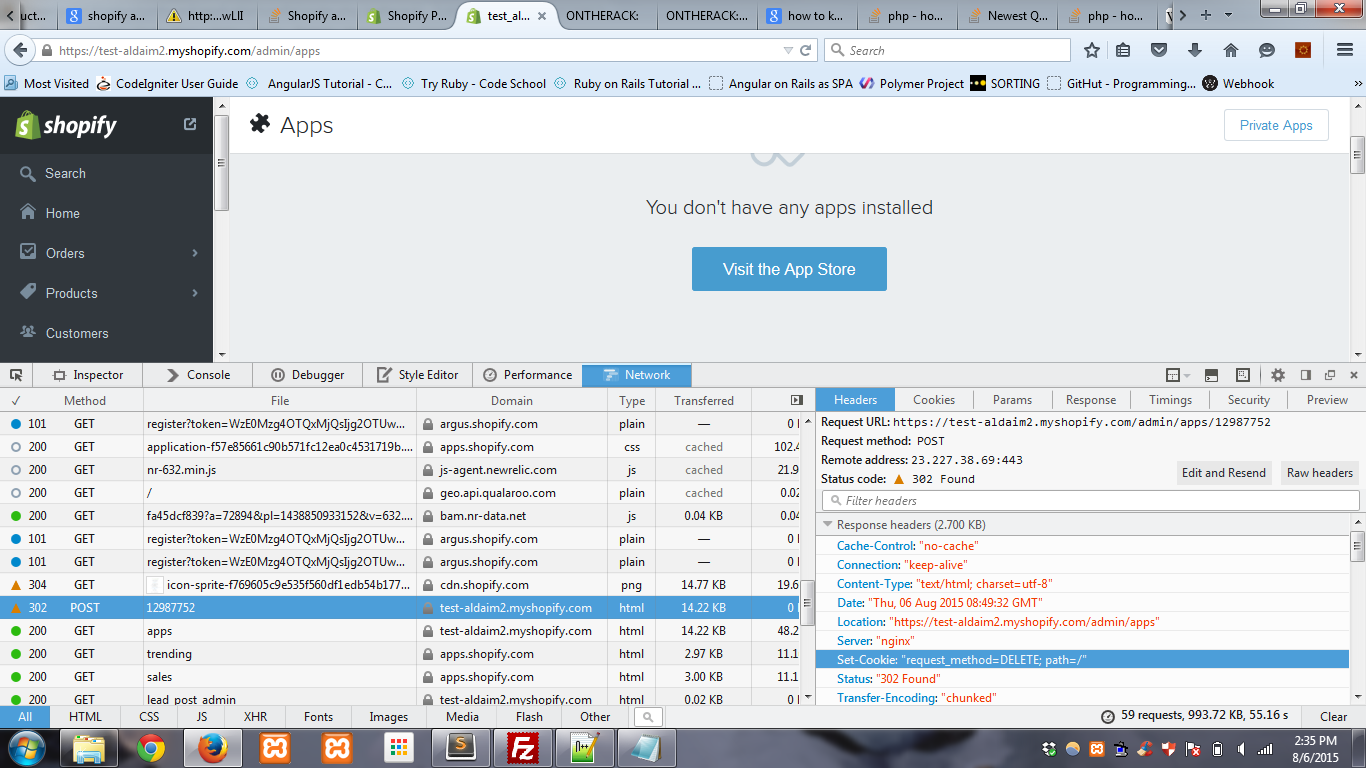This screenshot has width=1366, height=768.
Task: Open the Debugger tab
Action: (308, 375)
